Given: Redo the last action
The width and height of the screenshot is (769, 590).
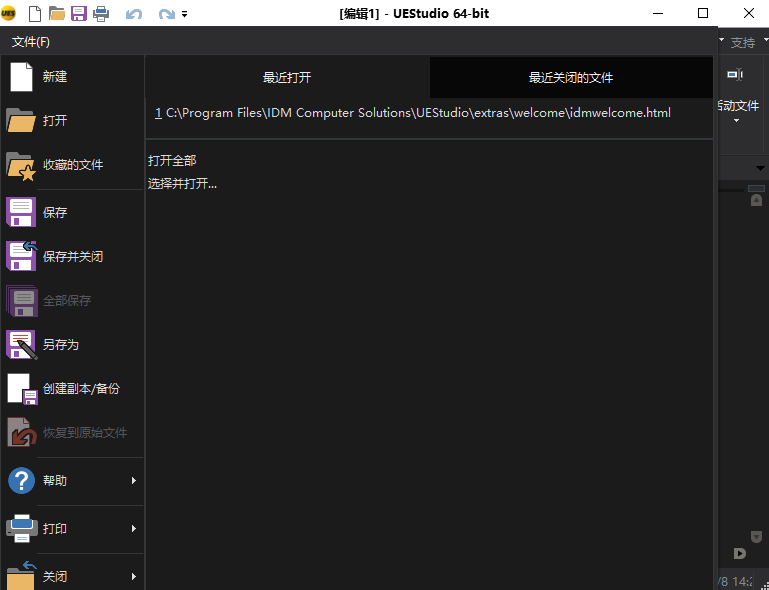Looking at the screenshot, I should (167, 14).
